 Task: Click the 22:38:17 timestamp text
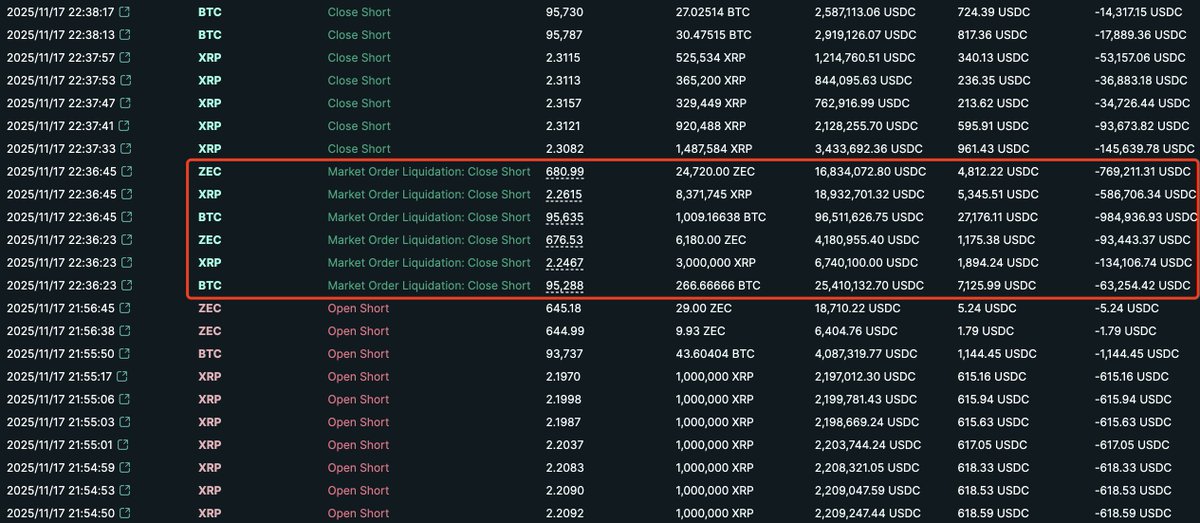pos(60,12)
